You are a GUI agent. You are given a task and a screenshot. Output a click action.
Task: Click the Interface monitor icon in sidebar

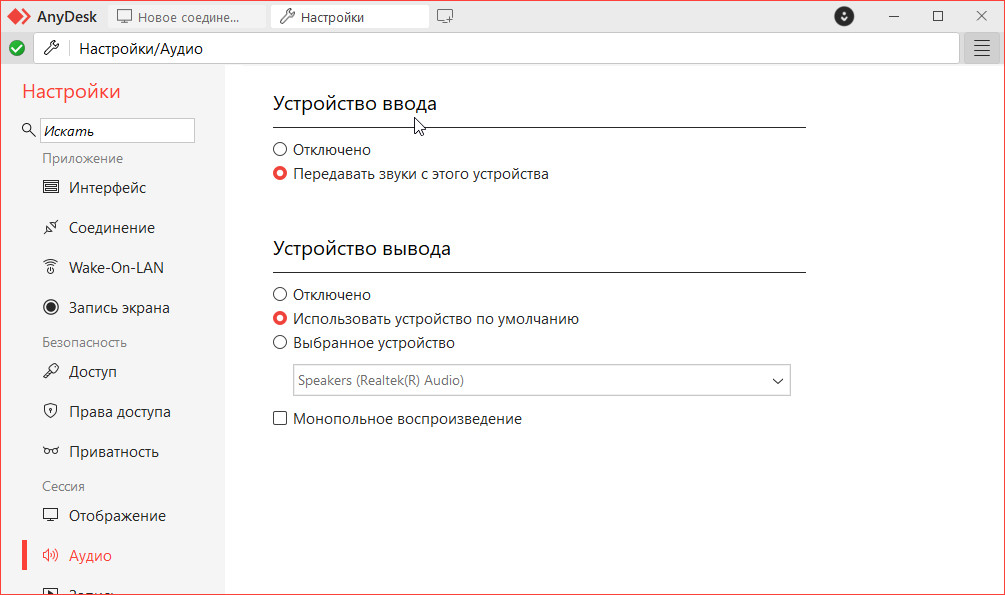(50, 188)
